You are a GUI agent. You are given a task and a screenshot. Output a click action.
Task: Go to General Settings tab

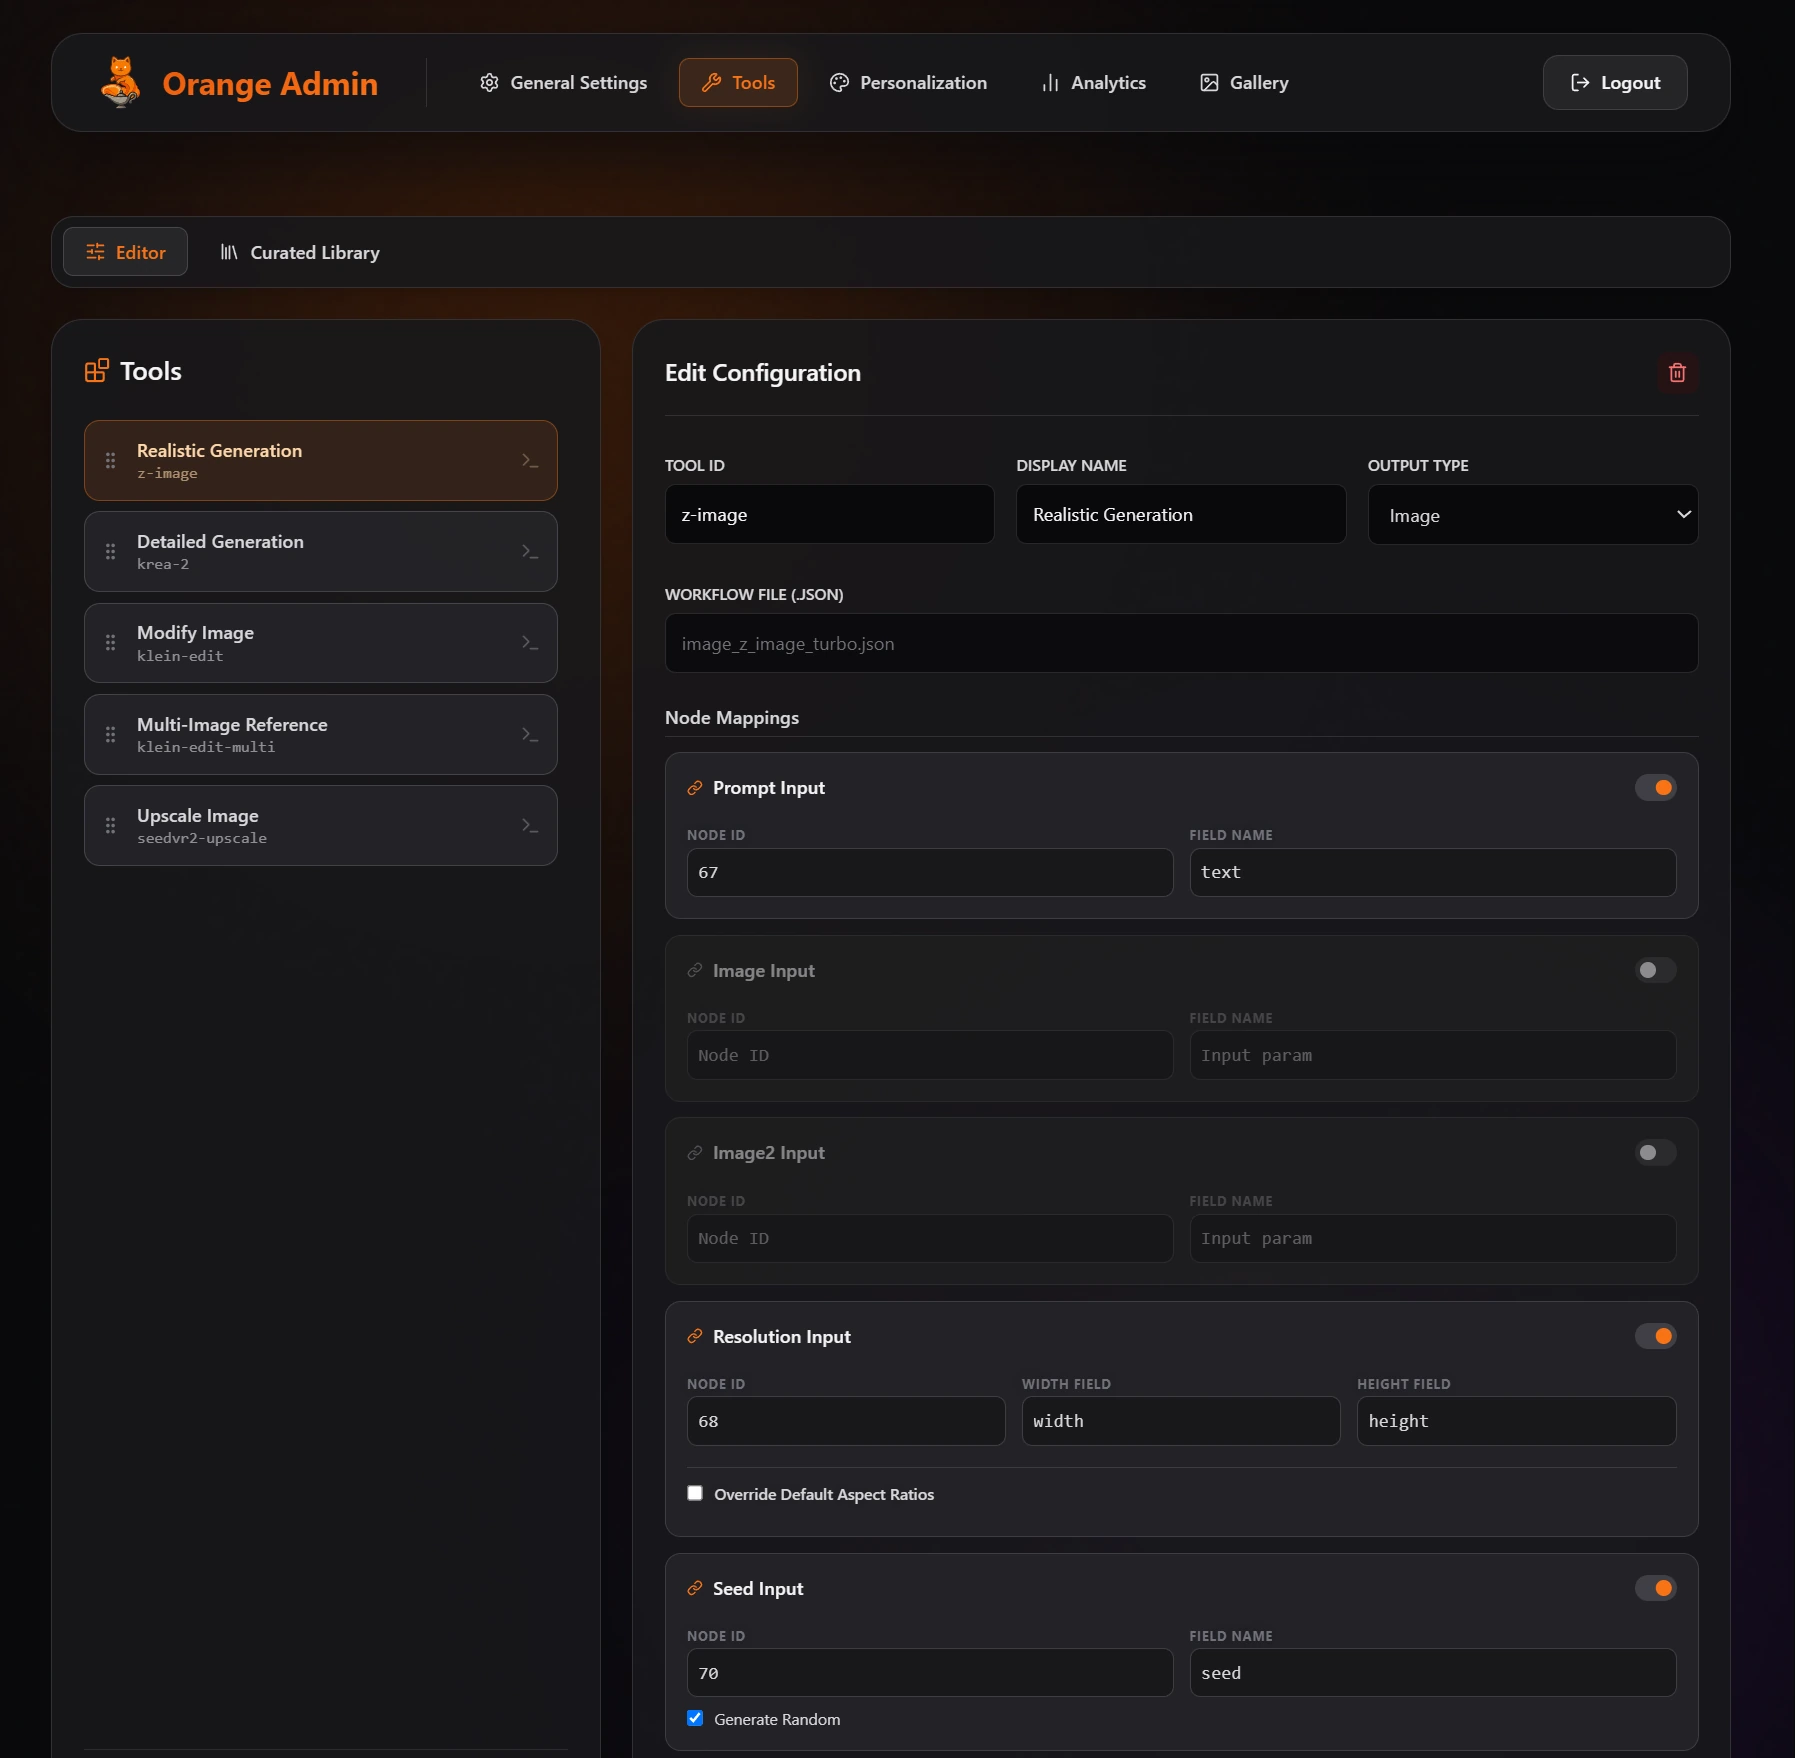tap(563, 83)
